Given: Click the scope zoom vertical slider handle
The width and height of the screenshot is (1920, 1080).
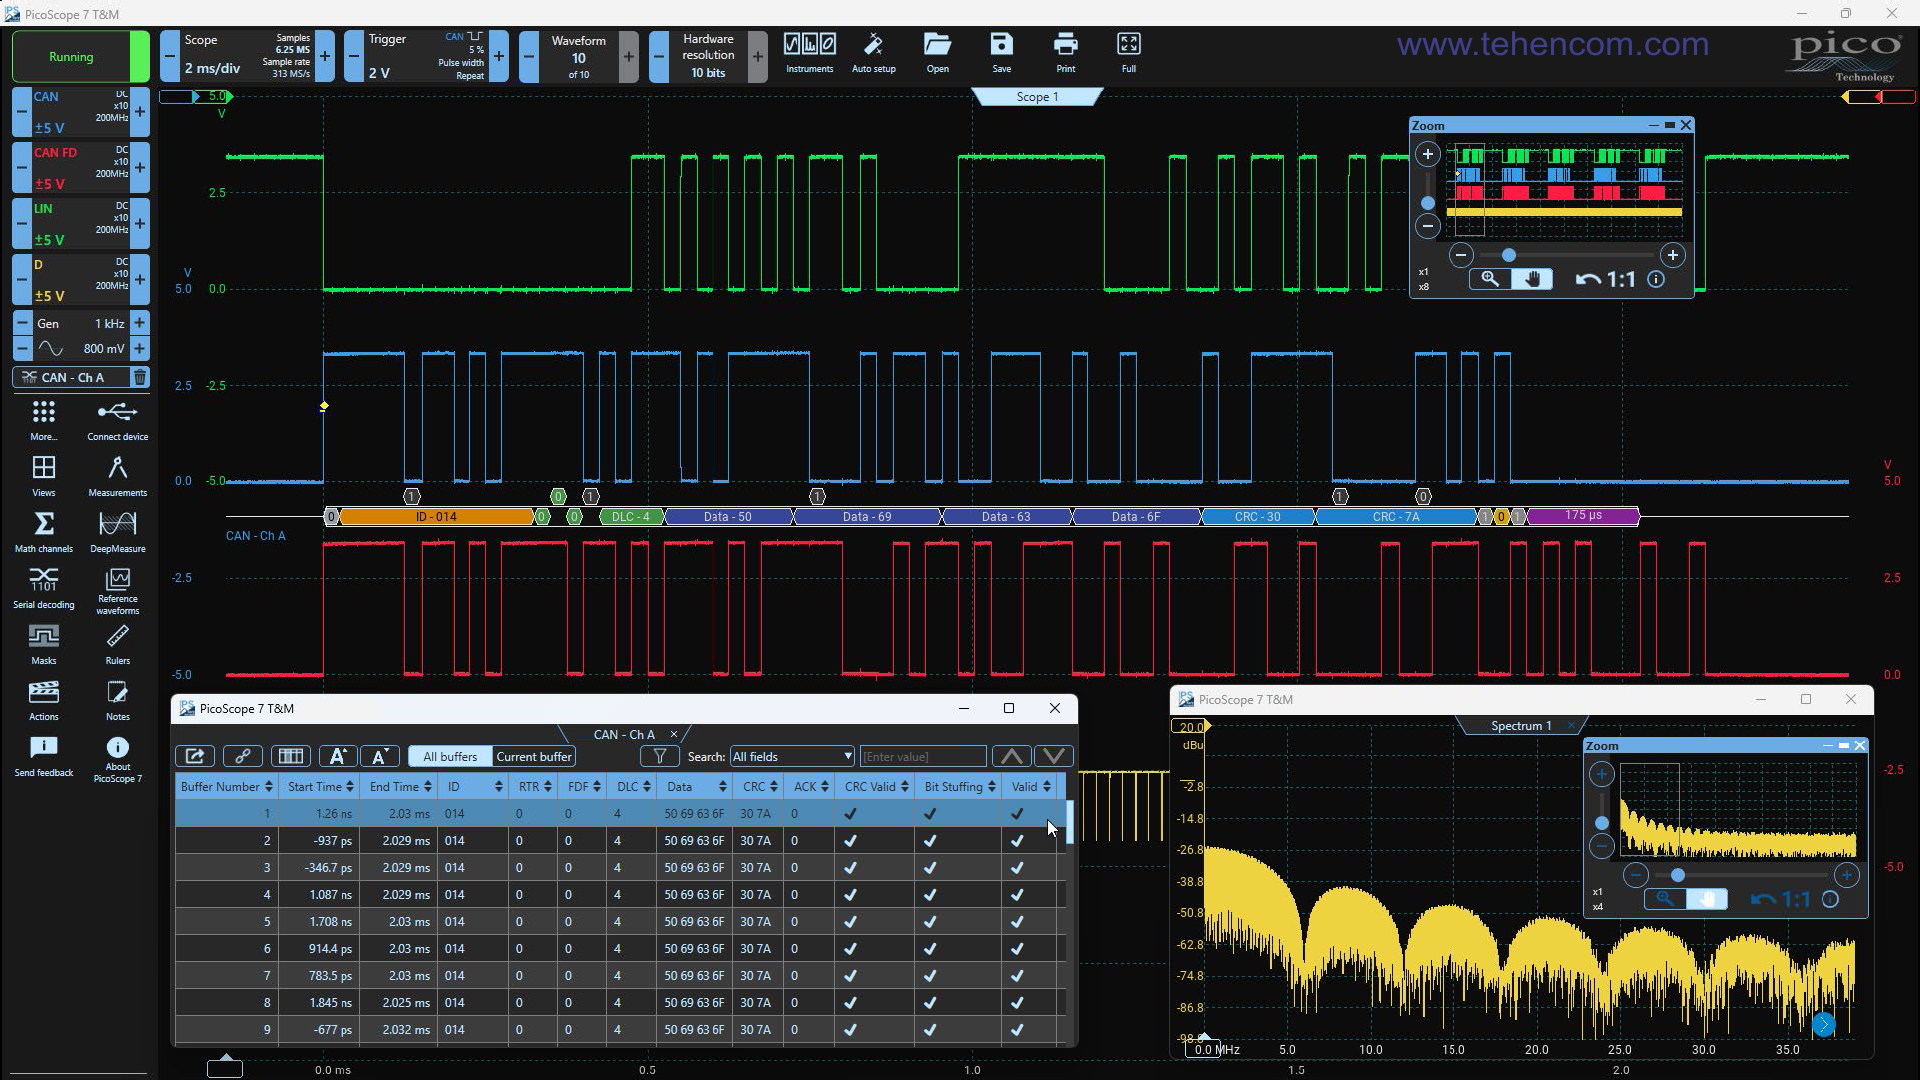Looking at the screenshot, I should (x=1428, y=203).
